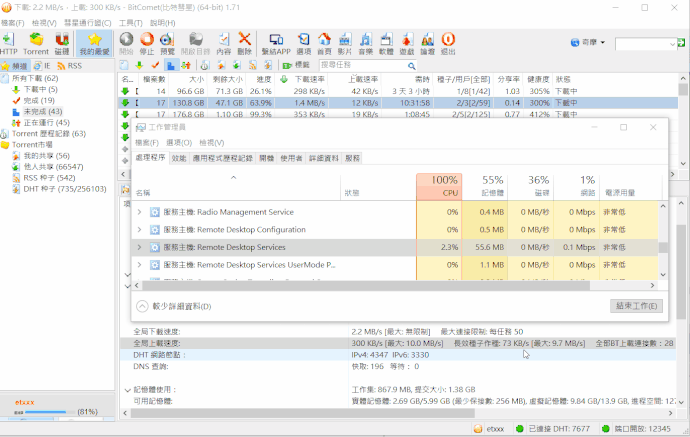The image size is (690, 437).
Task: Switch to Task Manager 詳細資料 tab
Action: [324, 158]
